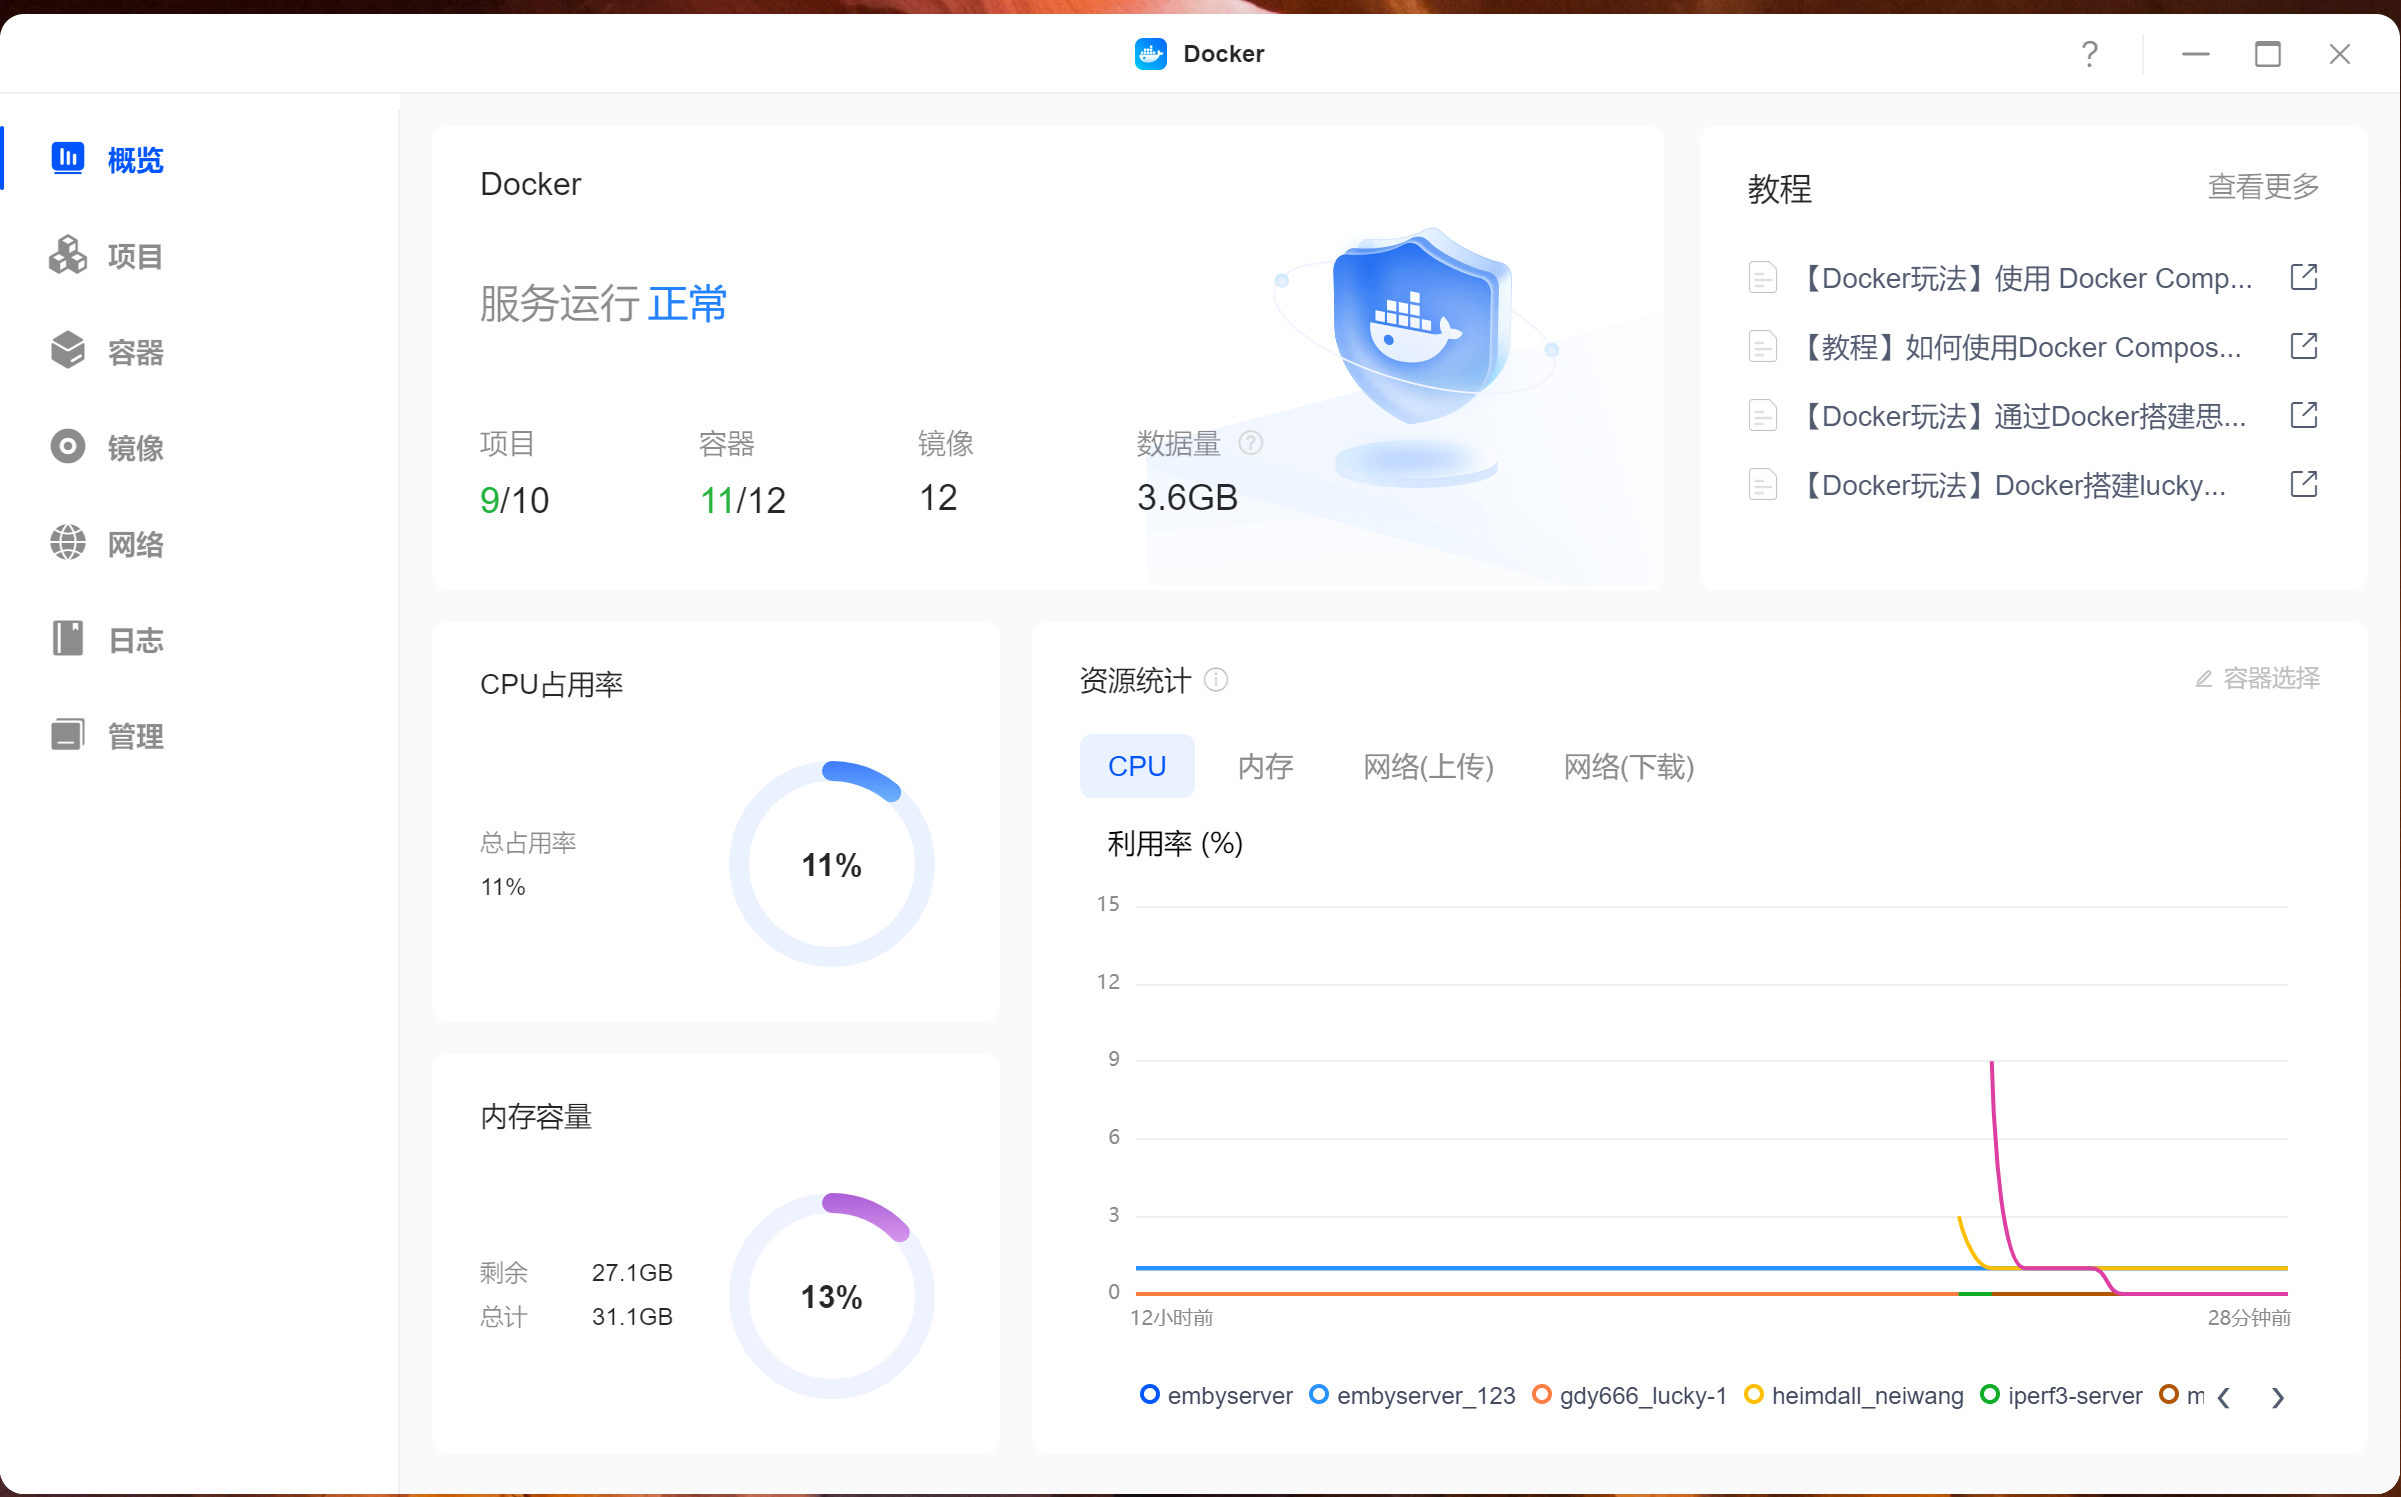Select 容器 label in the sidebar

click(135, 352)
